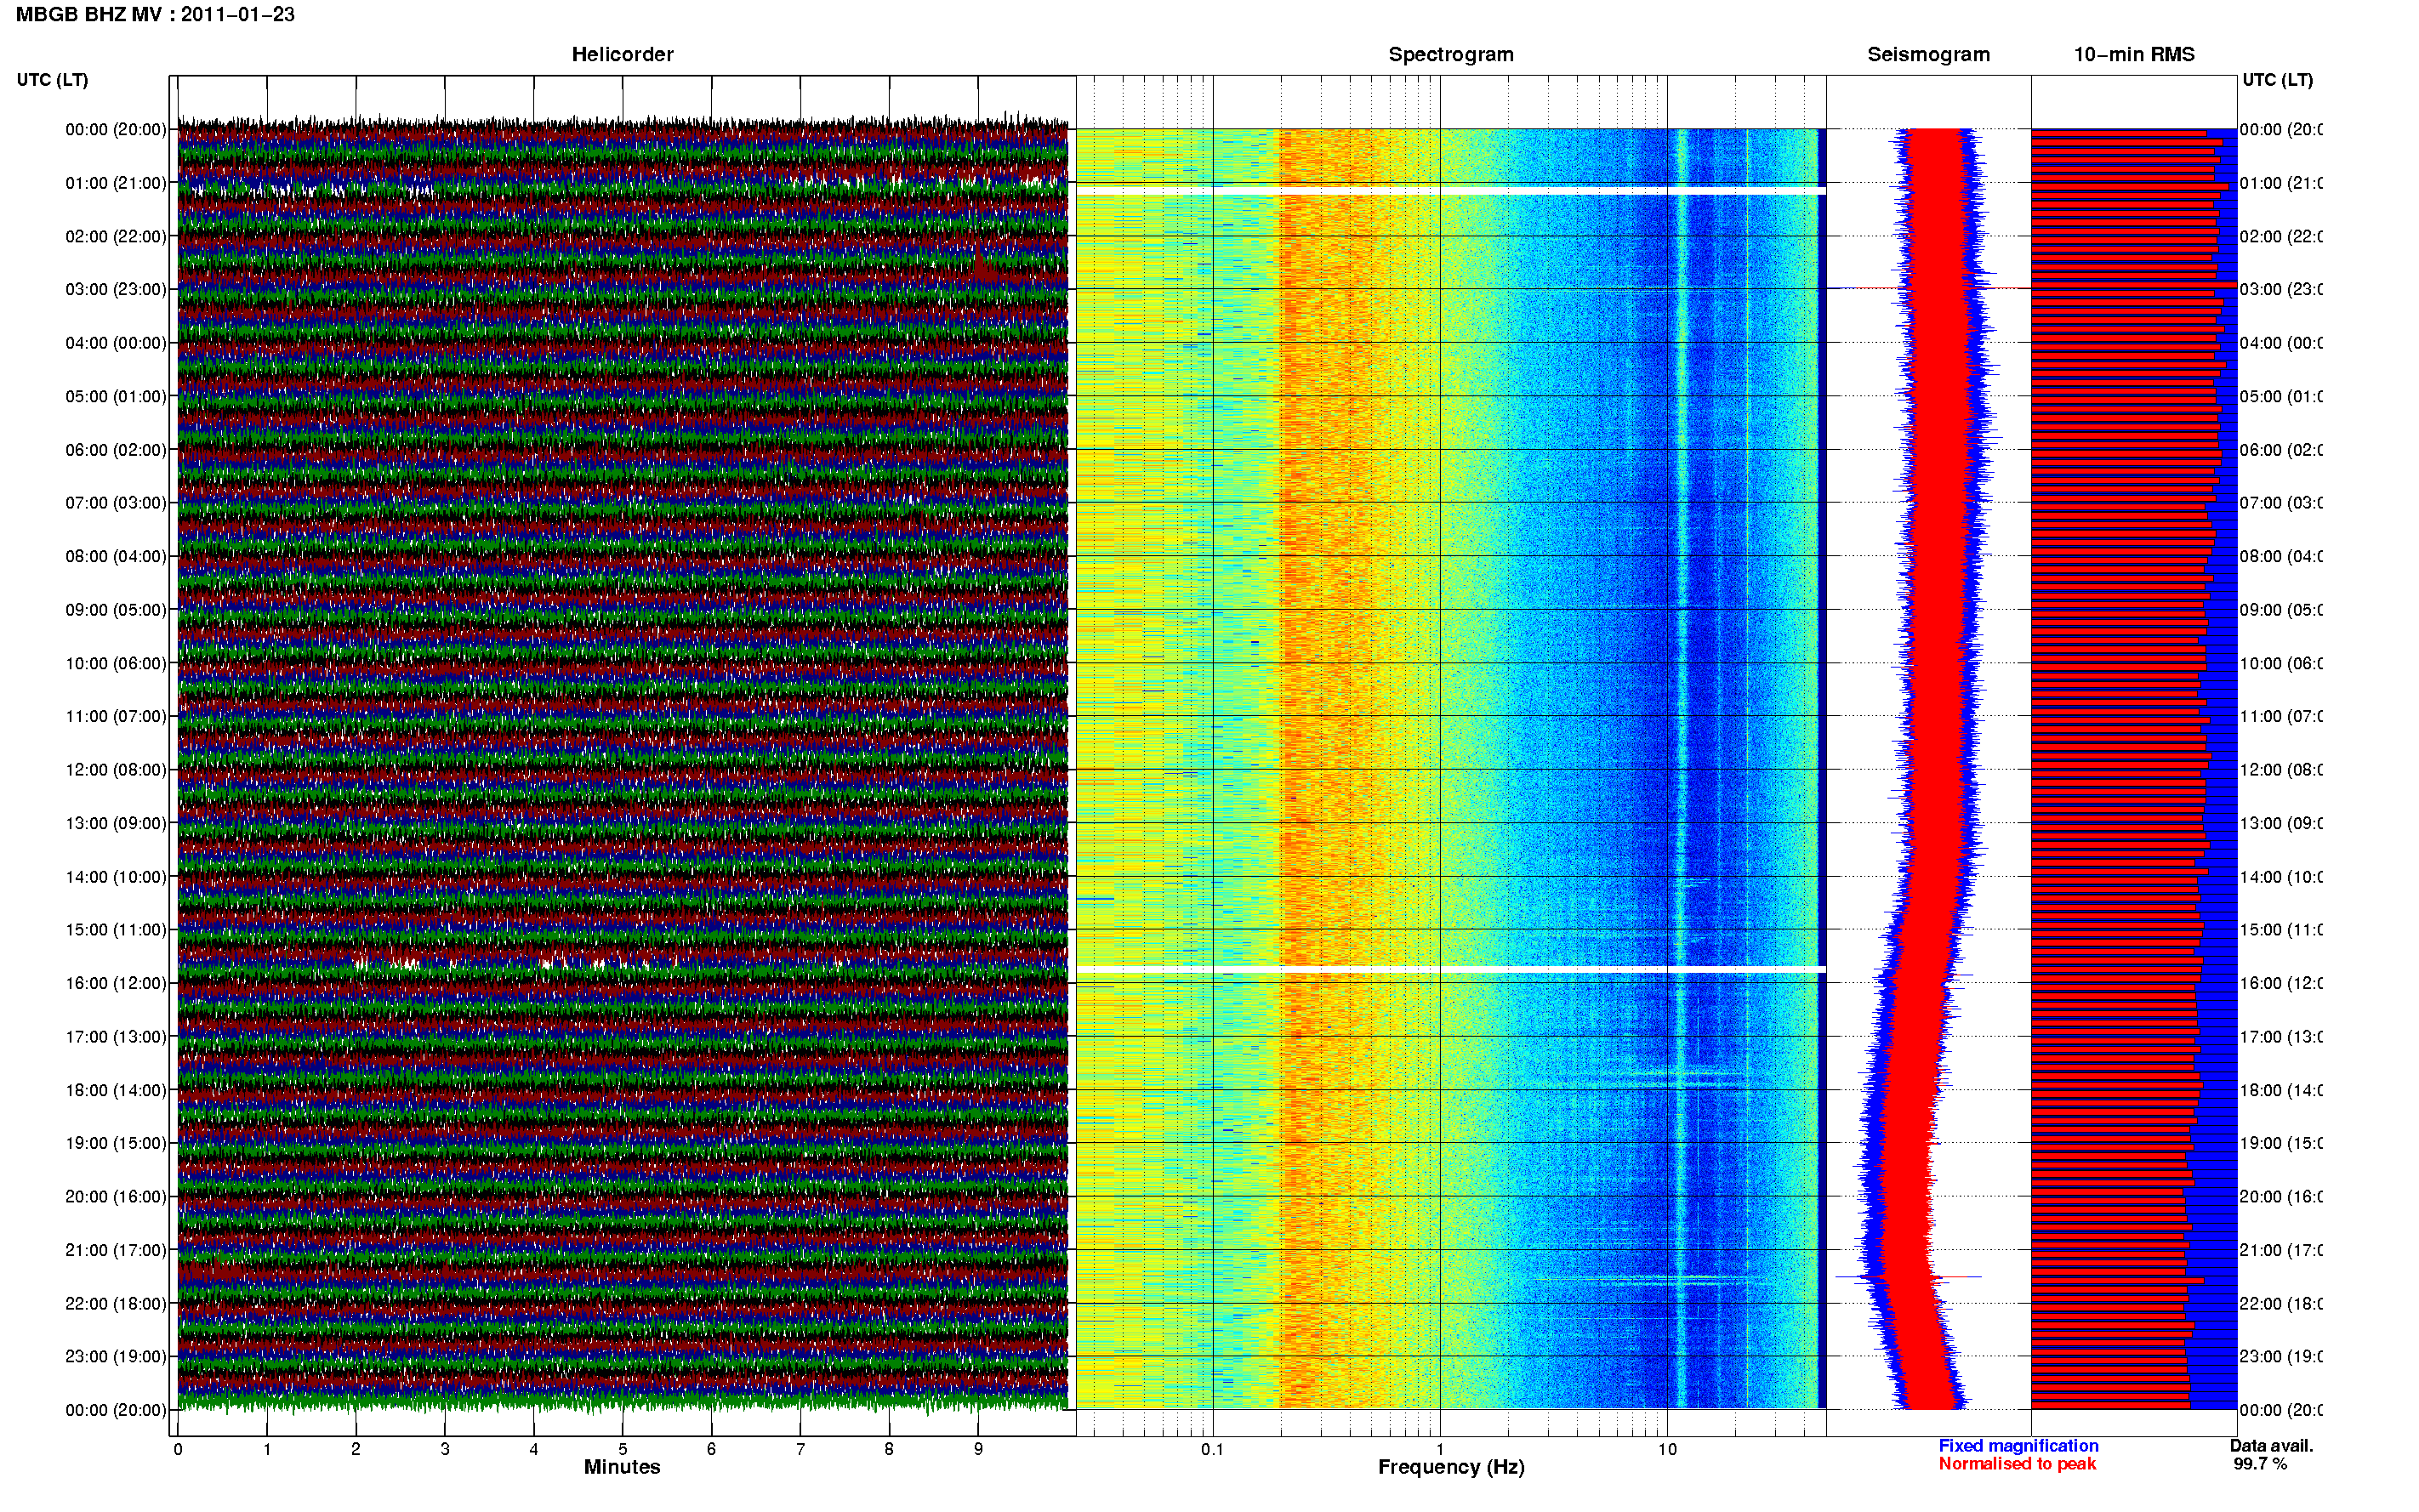Screen dimensions: 2419x1512
Task: Click the 0.1 frequency tick label
Action: (1212, 1449)
